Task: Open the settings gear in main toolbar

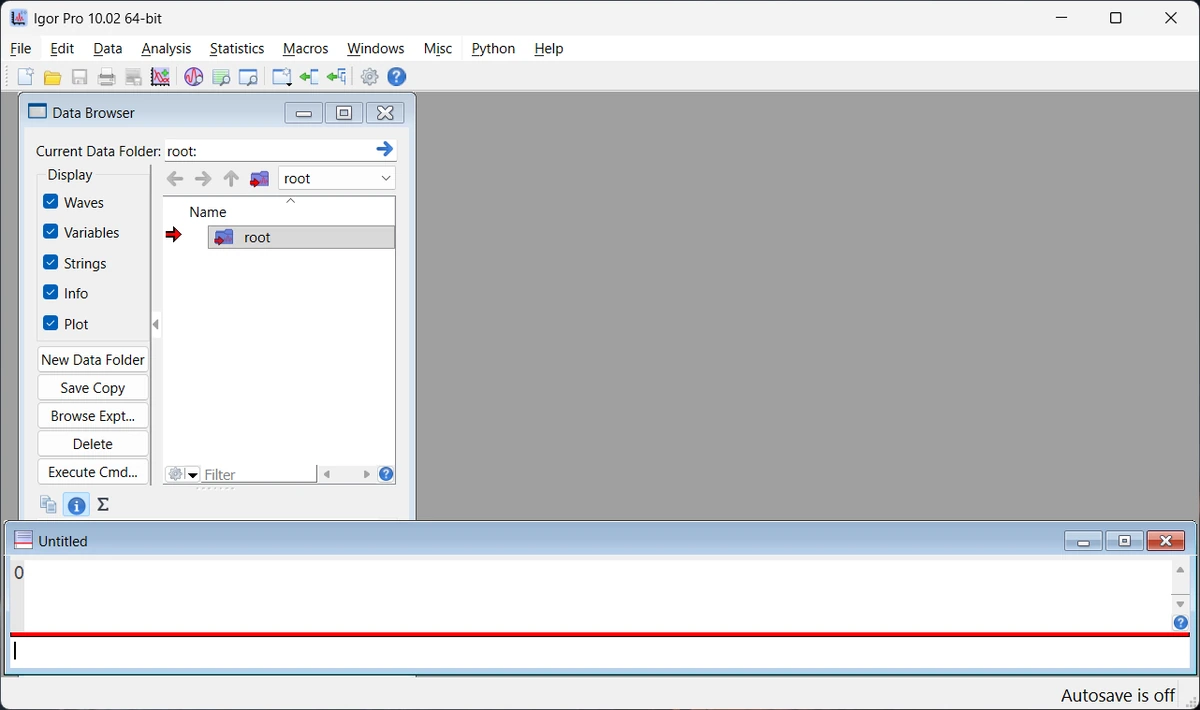Action: point(370,77)
